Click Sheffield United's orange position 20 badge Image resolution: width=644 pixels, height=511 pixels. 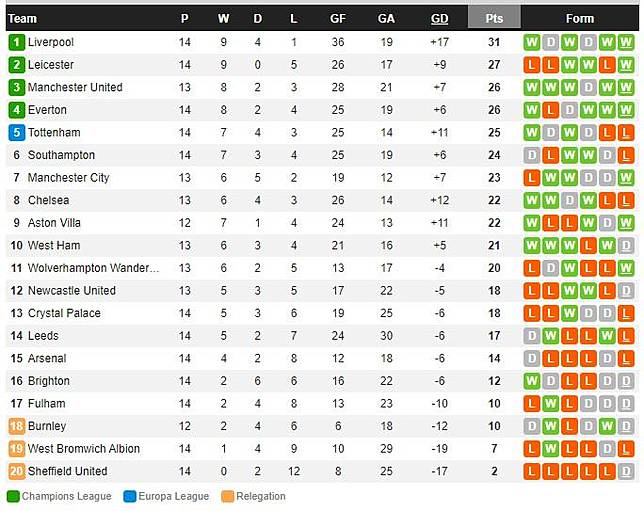[16, 471]
